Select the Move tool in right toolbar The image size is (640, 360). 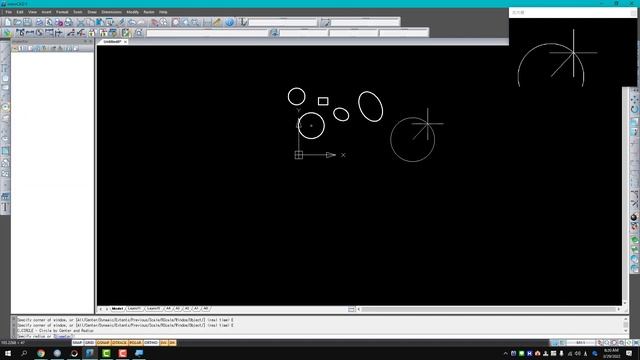click(x=634, y=99)
